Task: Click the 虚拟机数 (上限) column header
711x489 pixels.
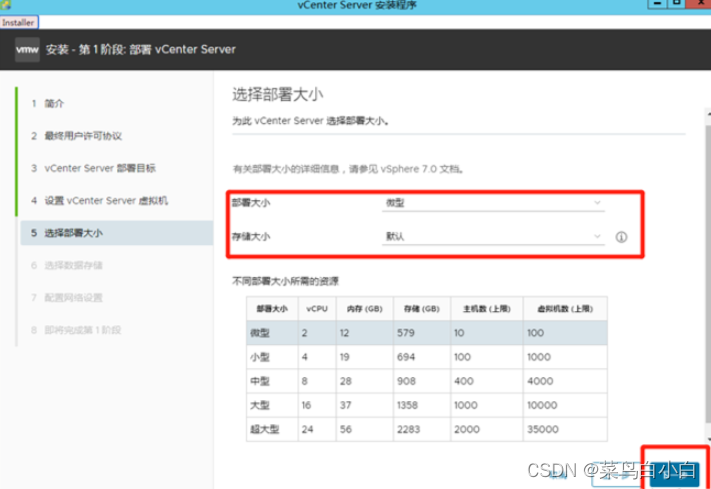Action: [565, 309]
